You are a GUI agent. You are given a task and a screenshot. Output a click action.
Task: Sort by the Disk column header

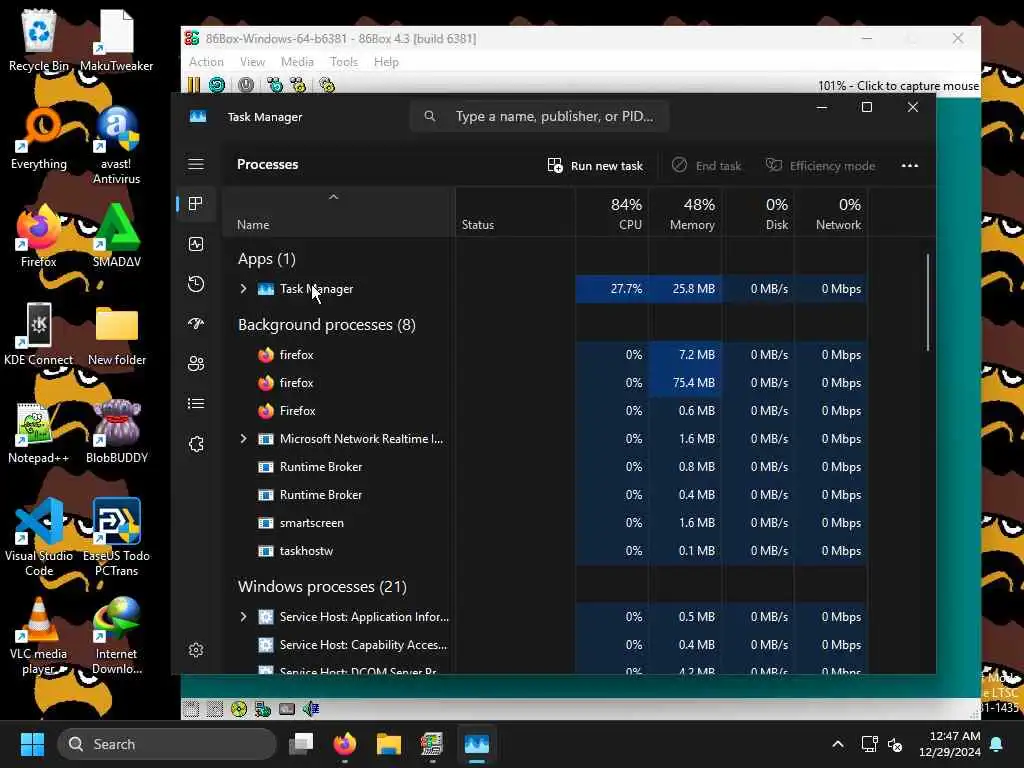(759, 212)
